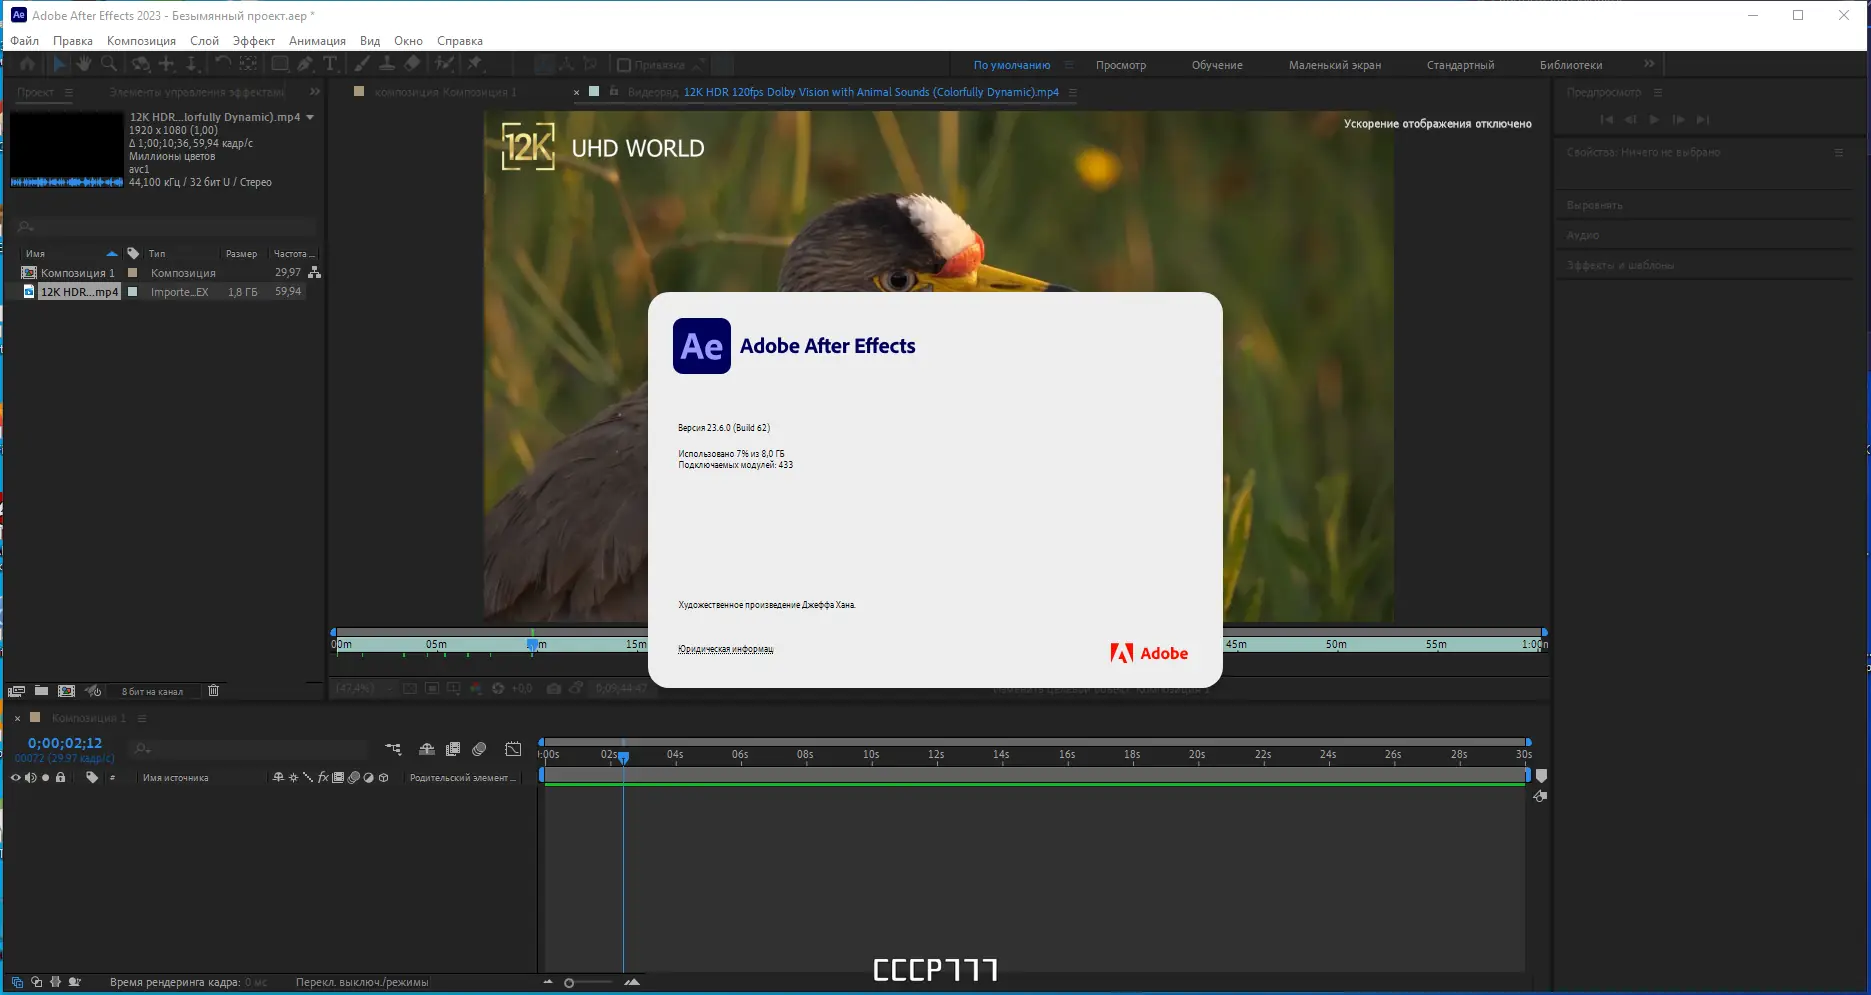Image resolution: width=1871 pixels, height=995 pixels.
Task: Click the Перекл. выключ./режимы button
Action: click(361, 982)
